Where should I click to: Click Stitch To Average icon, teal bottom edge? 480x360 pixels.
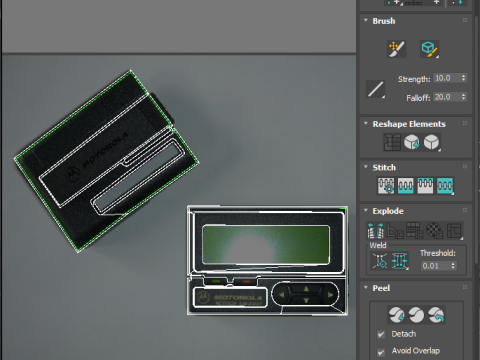(x=405, y=186)
